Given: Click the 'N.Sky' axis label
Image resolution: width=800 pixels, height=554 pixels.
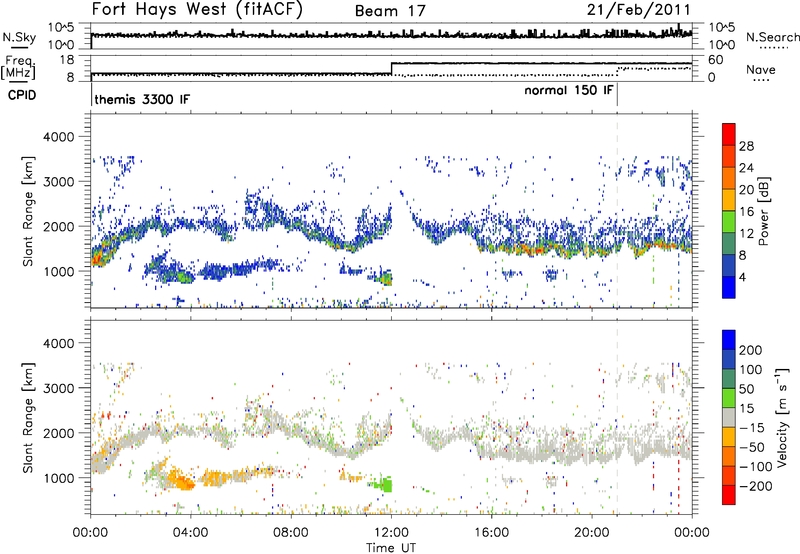Looking at the screenshot, I should 19,37.
